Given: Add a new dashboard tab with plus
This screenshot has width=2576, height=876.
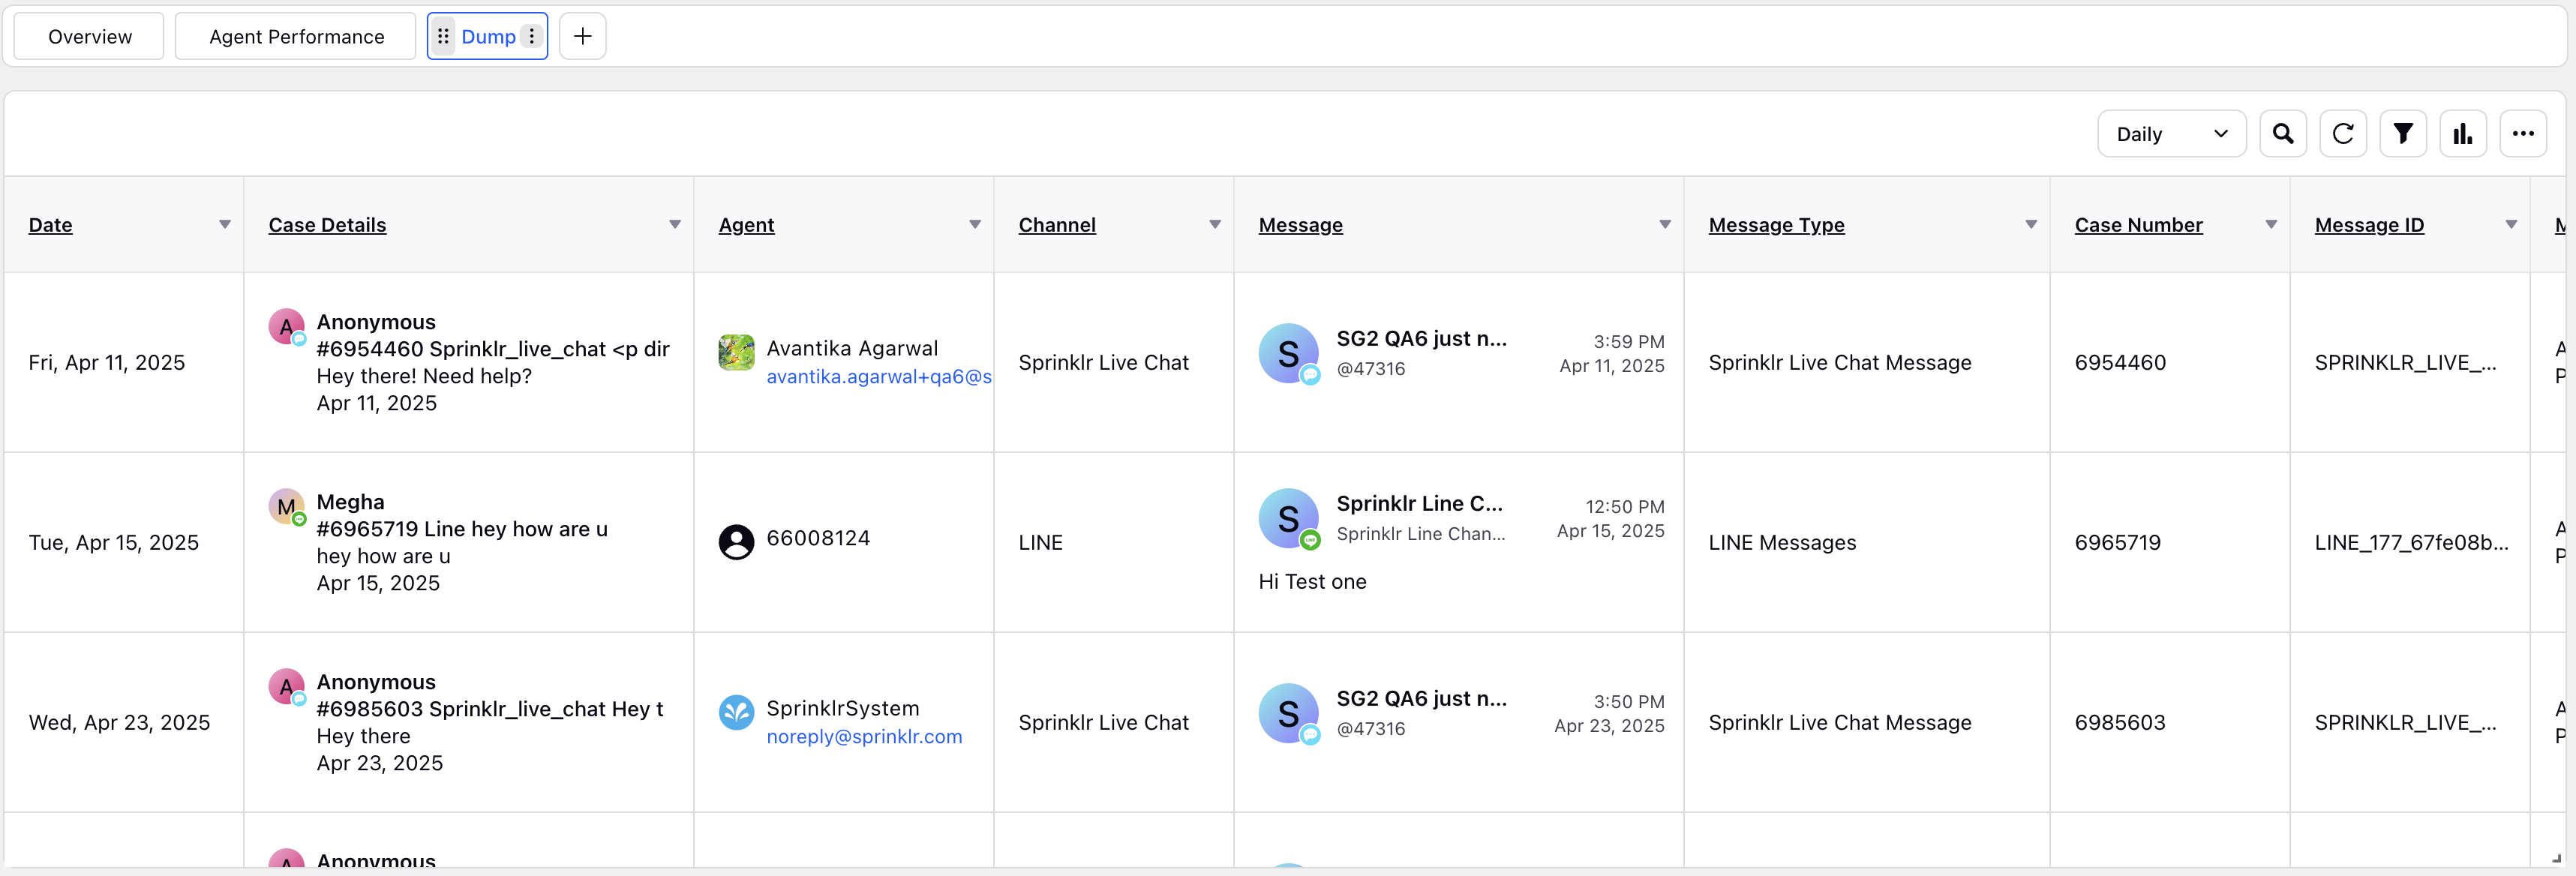Looking at the screenshot, I should (582, 37).
